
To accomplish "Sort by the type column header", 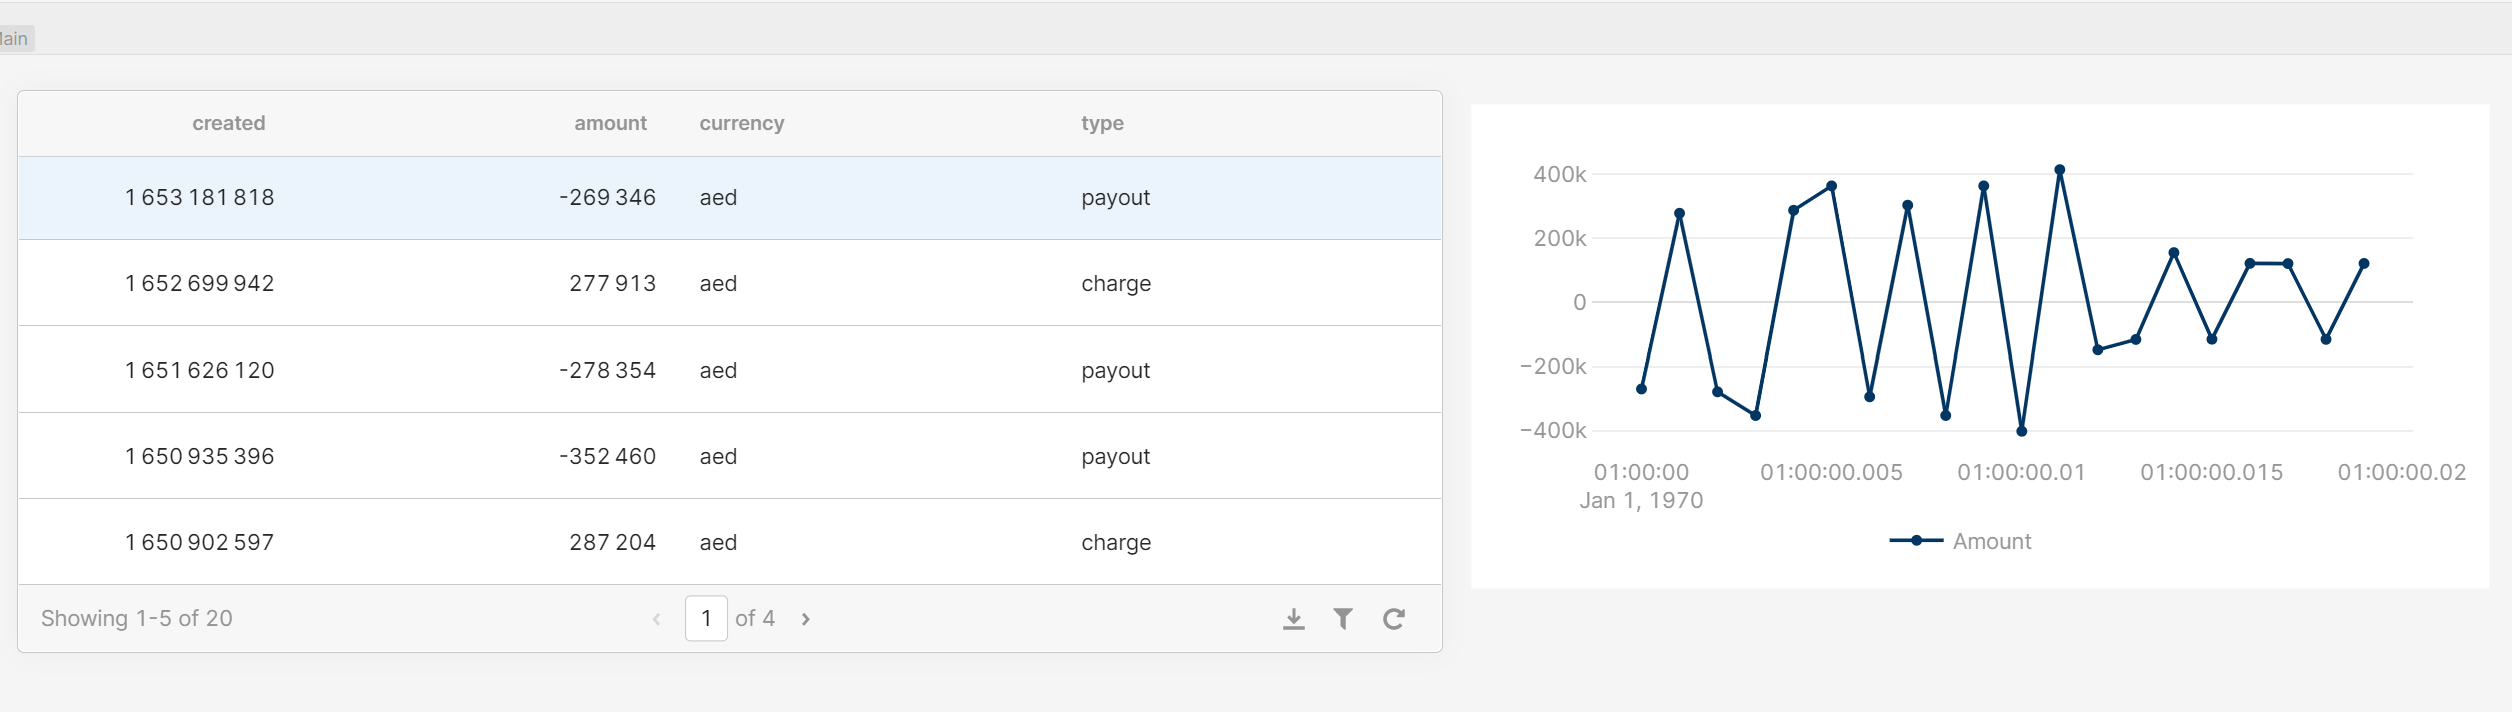I will click(x=1102, y=123).
